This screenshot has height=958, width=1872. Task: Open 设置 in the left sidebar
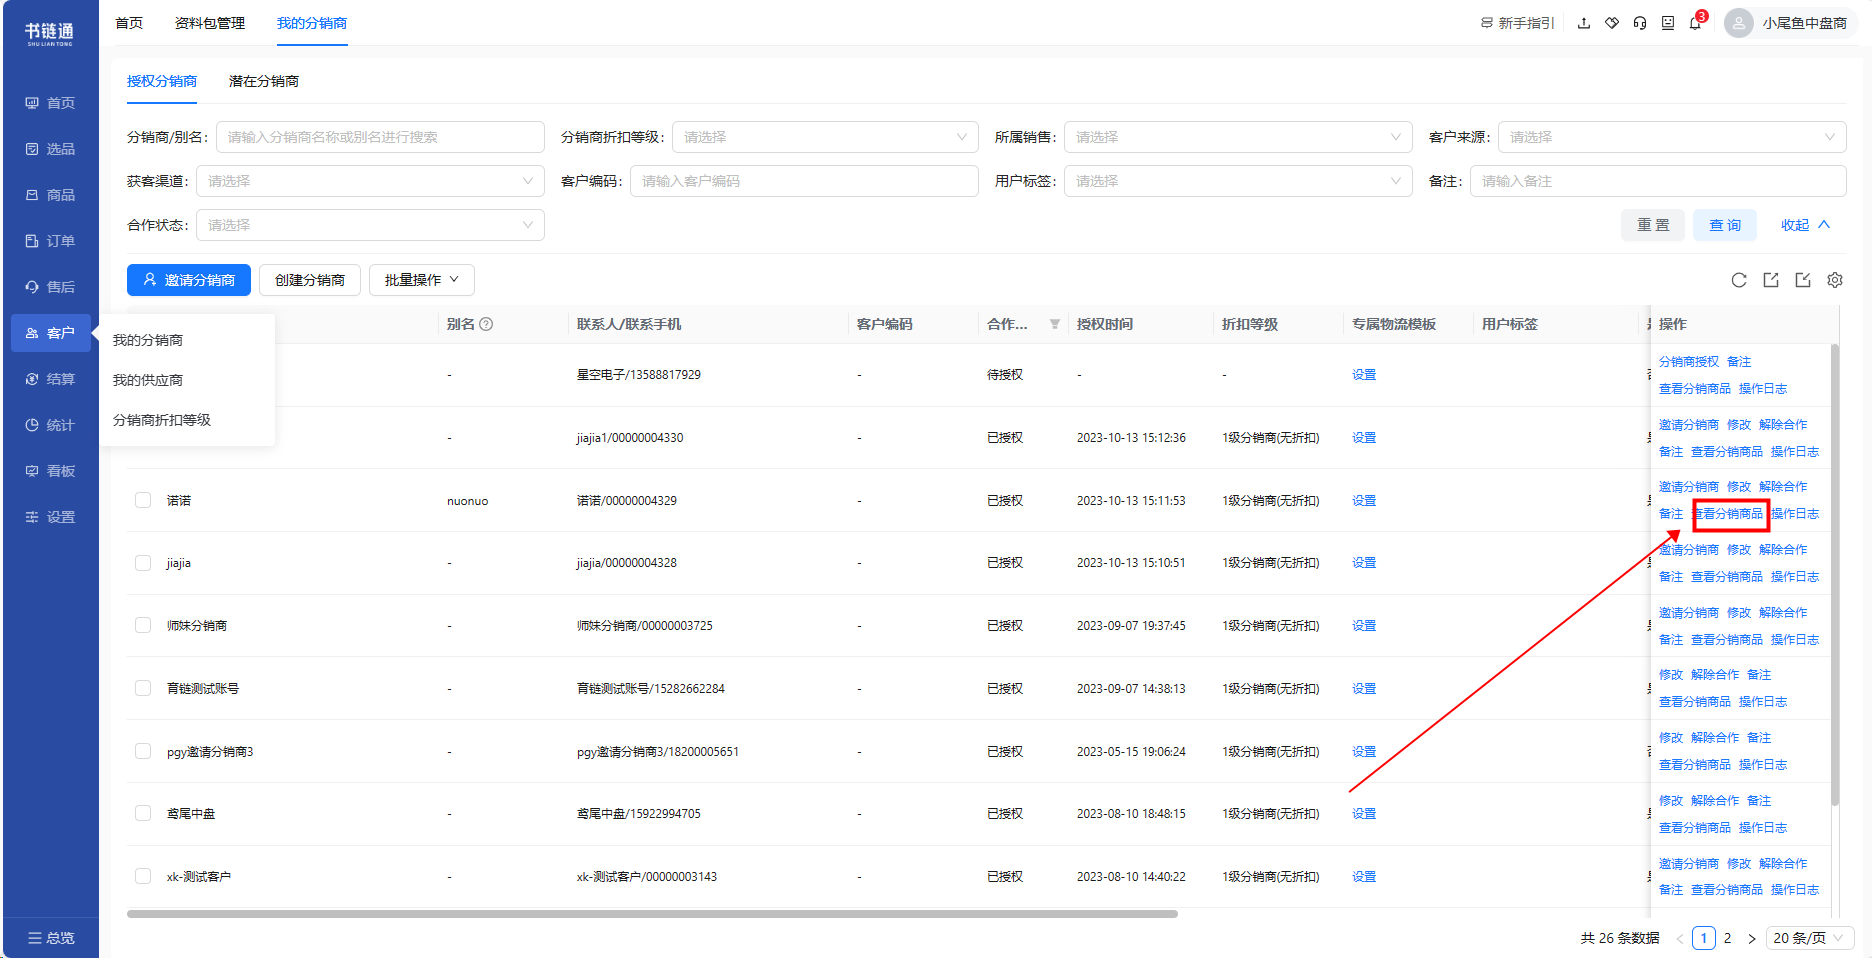point(50,517)
